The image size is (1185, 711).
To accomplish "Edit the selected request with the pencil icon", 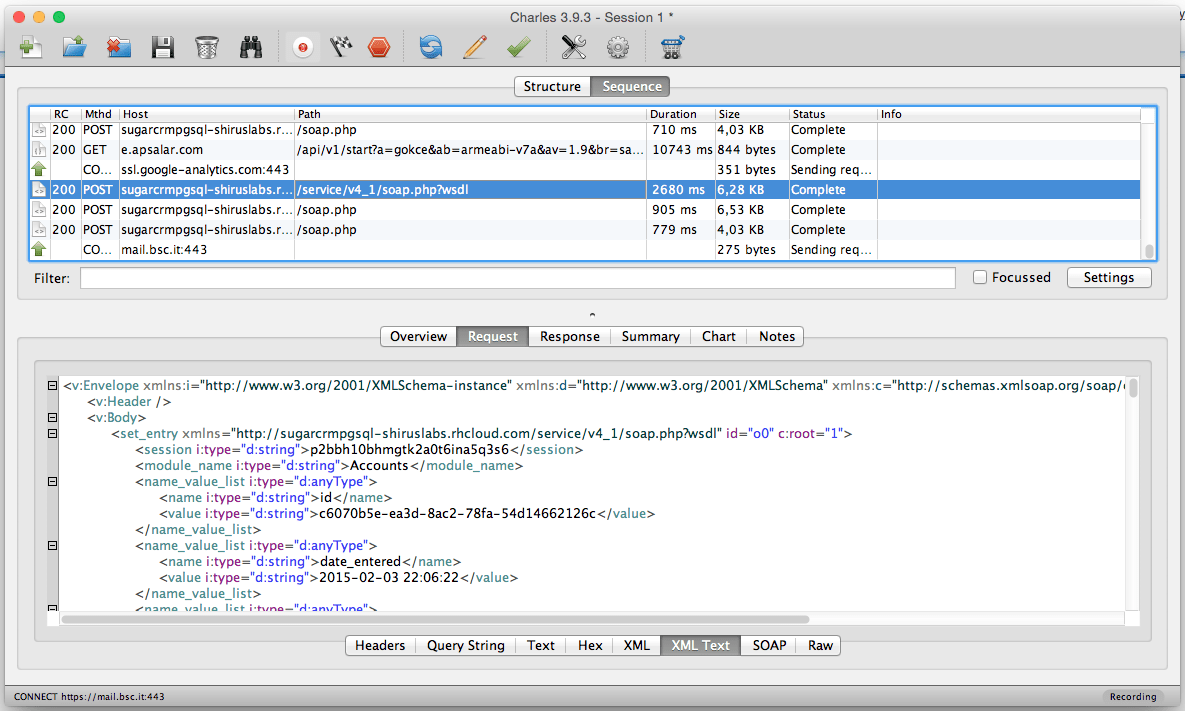I will 475,48.
